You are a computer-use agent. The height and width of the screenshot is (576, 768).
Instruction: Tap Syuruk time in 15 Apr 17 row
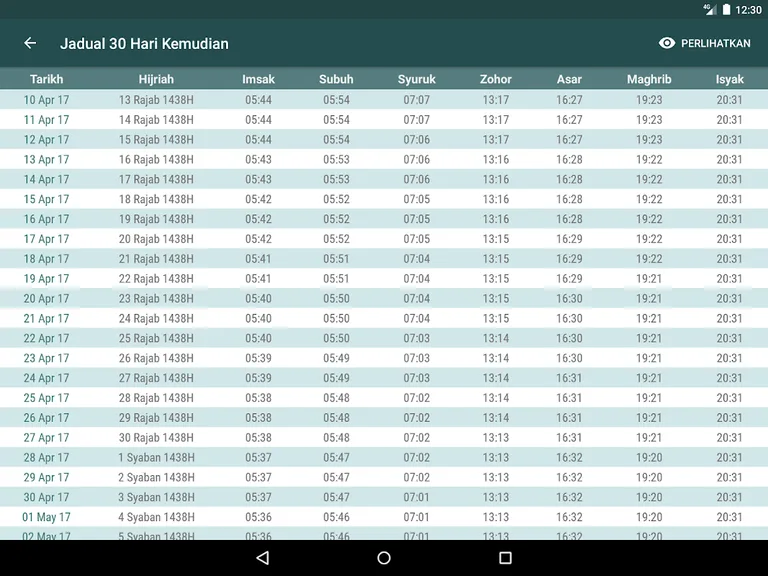pos(416,199)
